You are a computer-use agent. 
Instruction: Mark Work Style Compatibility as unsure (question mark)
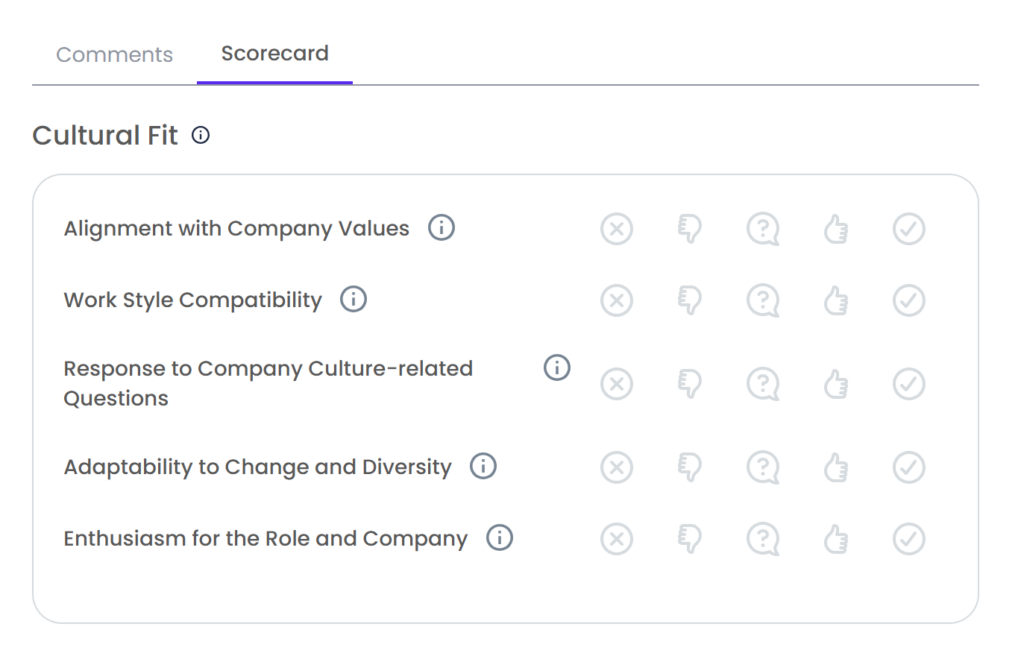coord(763,301)
